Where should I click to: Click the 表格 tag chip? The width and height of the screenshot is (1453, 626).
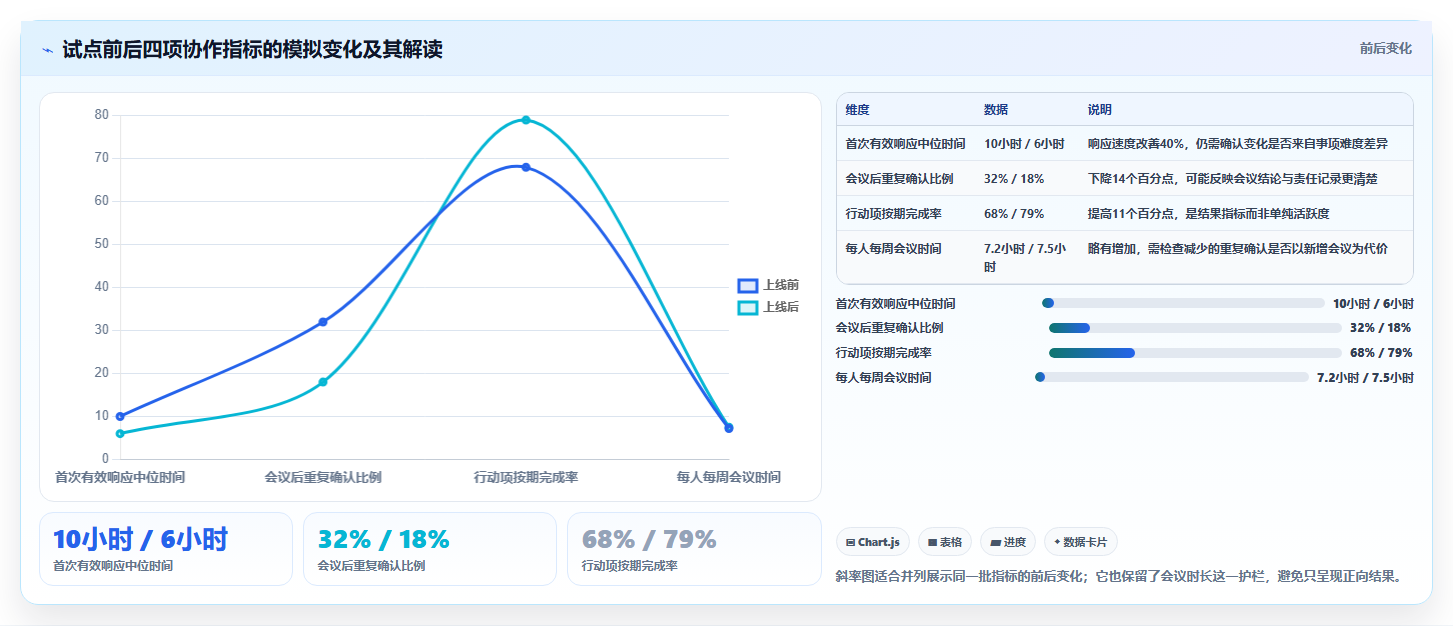click(944, 542)
